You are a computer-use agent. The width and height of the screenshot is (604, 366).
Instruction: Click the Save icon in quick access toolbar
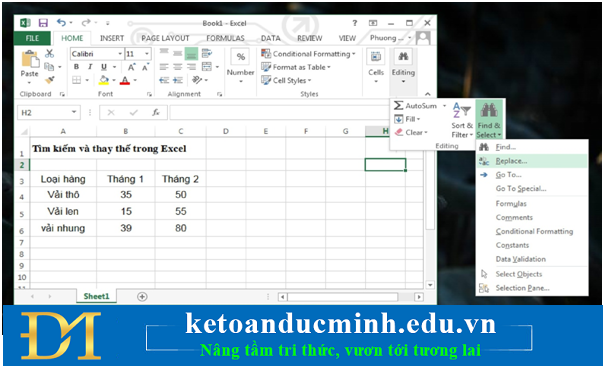[x=43, y=23]
